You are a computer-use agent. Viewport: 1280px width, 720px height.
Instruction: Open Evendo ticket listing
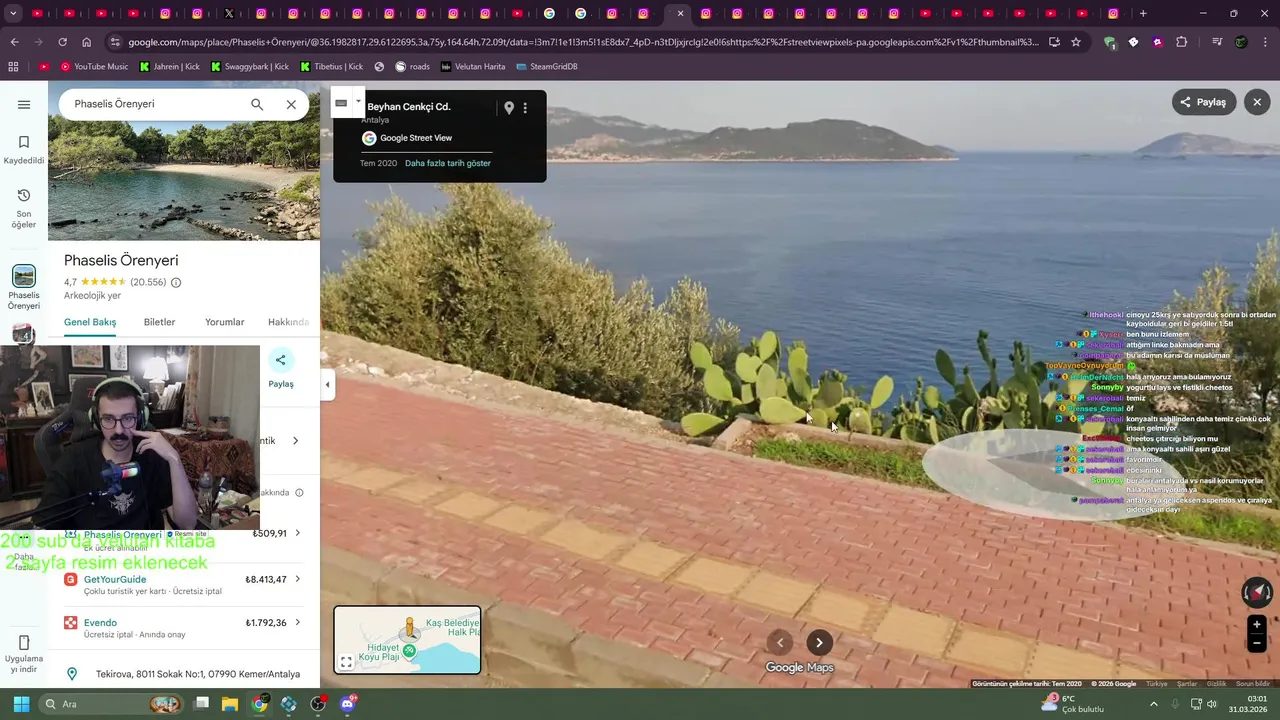(184, 628)
